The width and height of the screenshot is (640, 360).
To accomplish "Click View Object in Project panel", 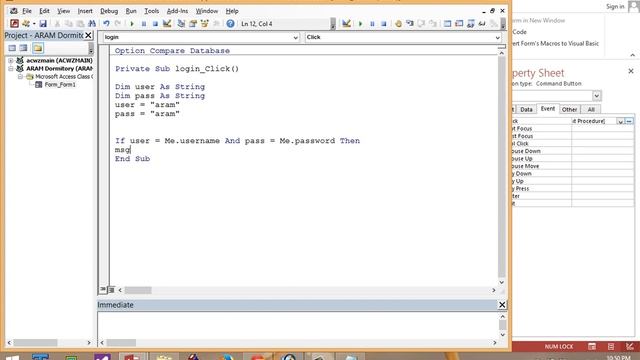I will point(24,48).
